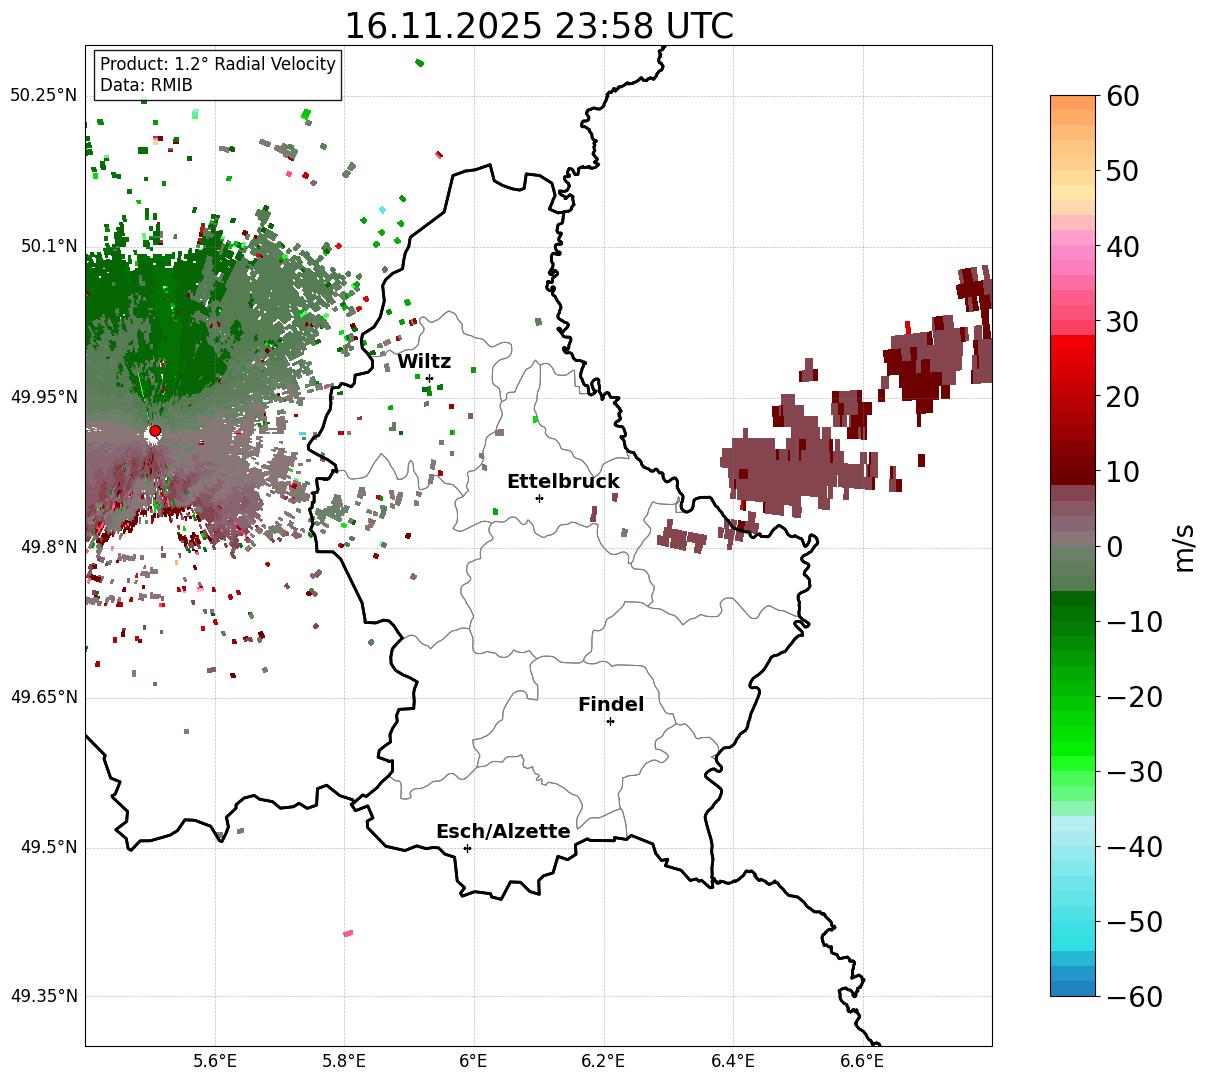Click the 49.95°N latitude label
The image size is (1207, 1081).
43,397
